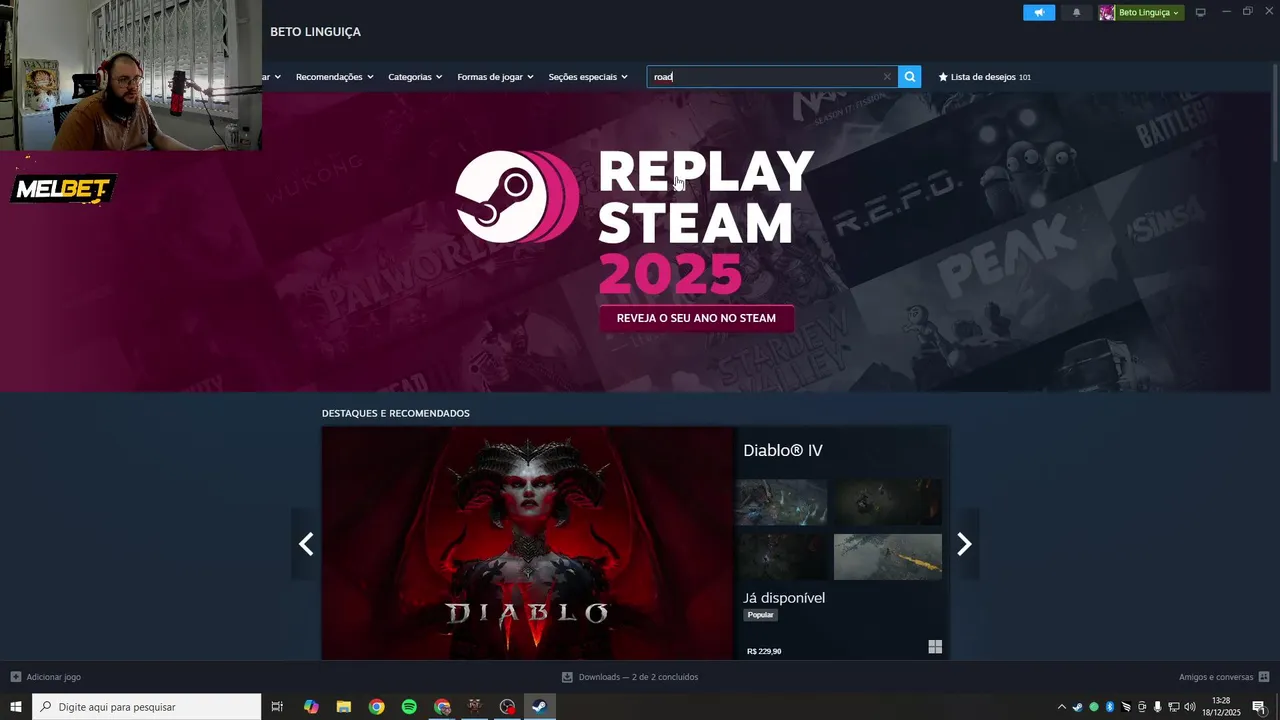1280x720 pixels.
Task: Click the Diablo IV main capsule image
Action: click(x=528, y=543)
